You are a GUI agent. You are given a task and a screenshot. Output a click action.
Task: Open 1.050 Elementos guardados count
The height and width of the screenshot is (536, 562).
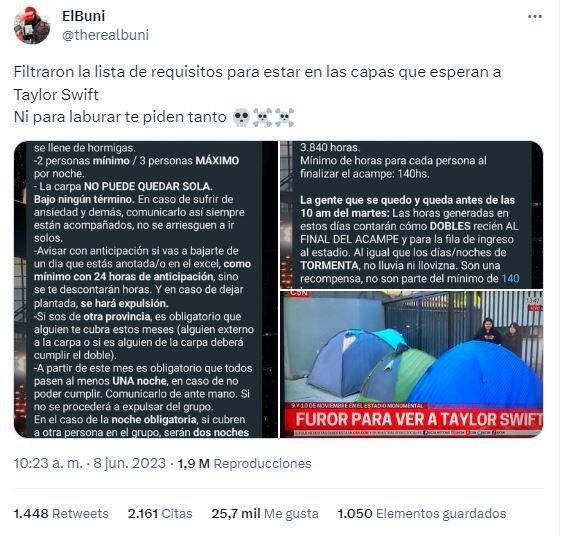[x=422, y=513]
